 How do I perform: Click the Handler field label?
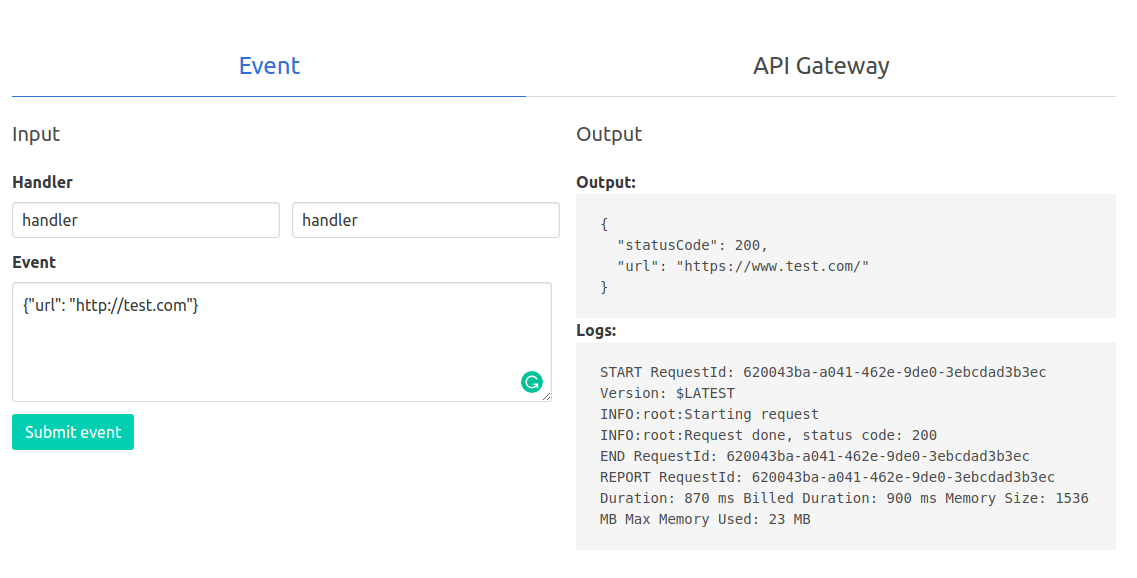42,182
